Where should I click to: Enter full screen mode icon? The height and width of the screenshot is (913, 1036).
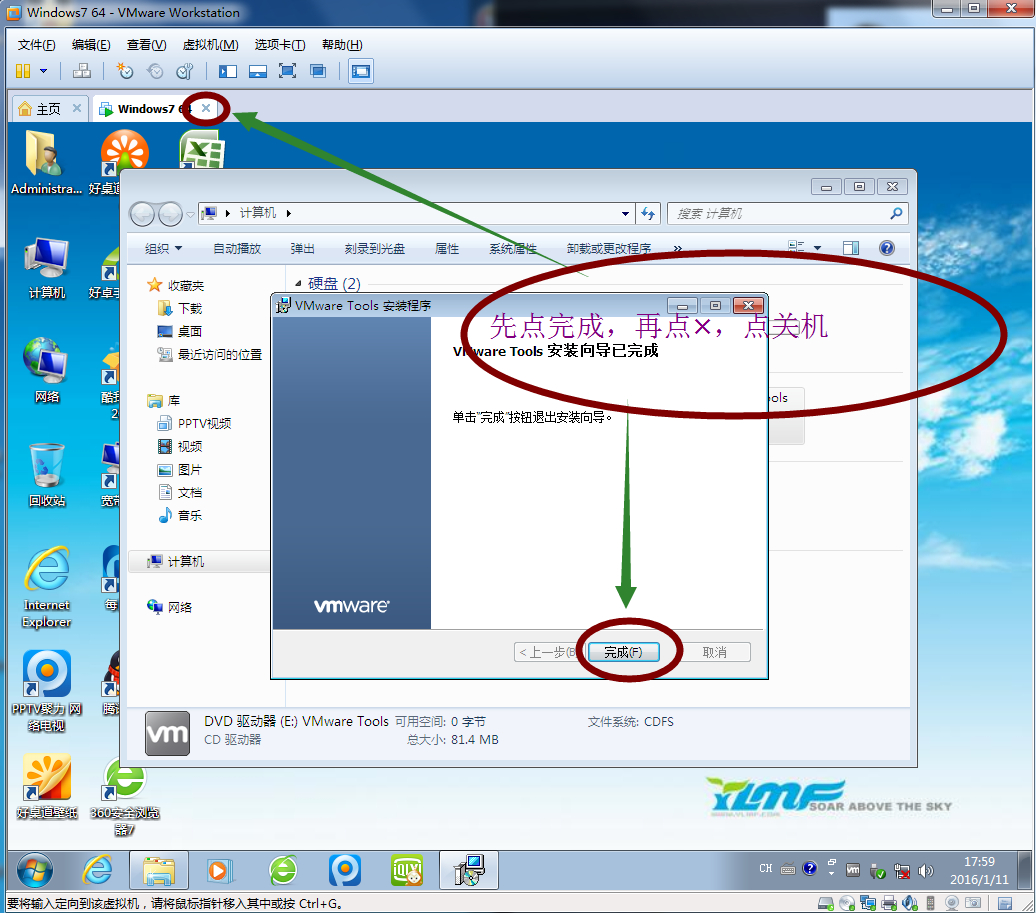tap(287, 71)
